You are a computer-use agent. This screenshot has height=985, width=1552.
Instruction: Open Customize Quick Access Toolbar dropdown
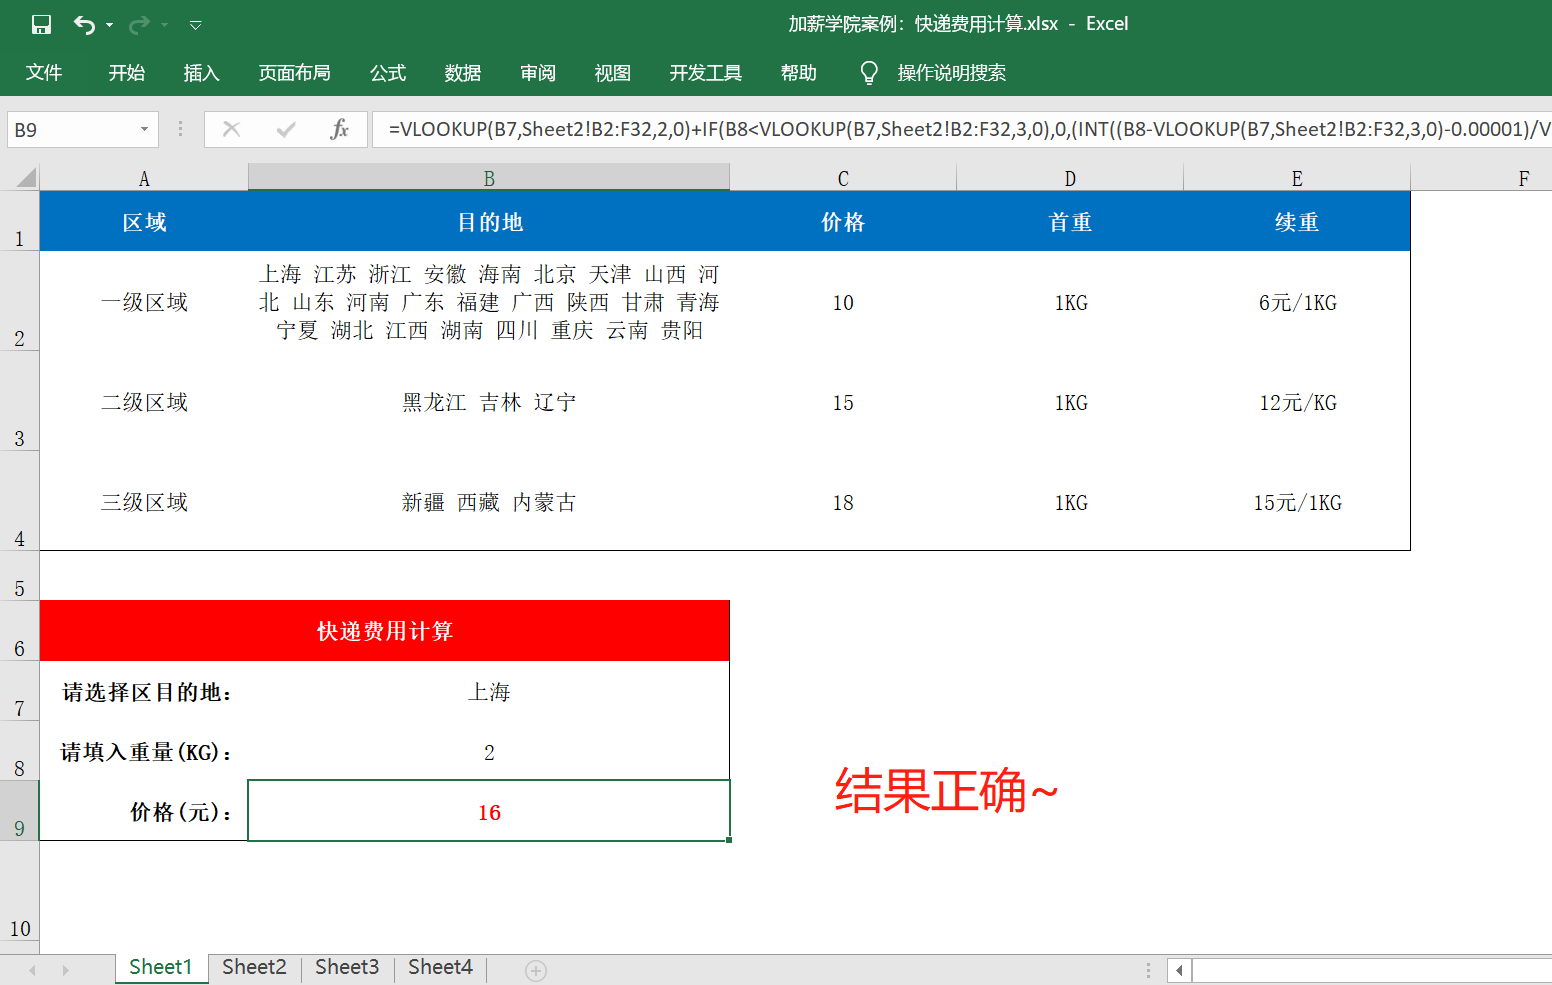(196, 25)
